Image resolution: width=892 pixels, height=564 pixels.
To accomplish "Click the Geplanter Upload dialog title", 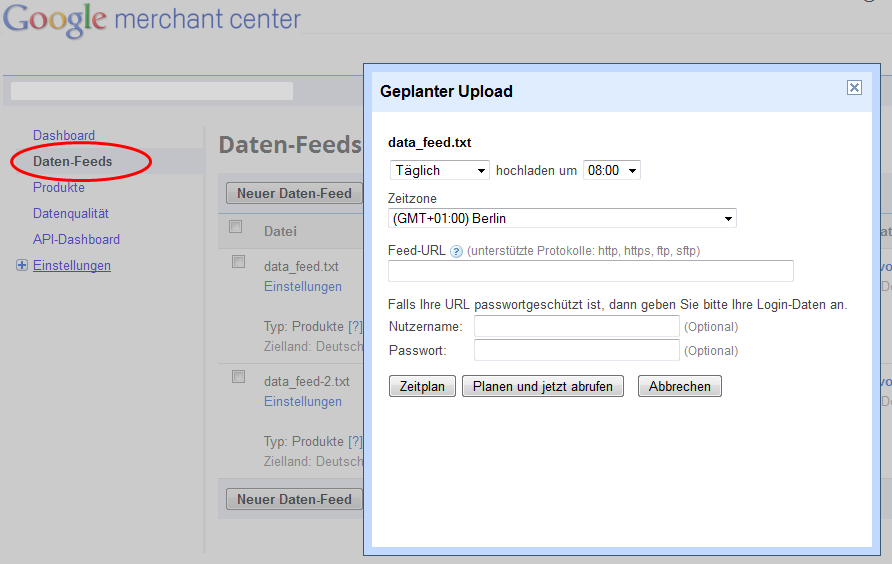I will (446, 92).
